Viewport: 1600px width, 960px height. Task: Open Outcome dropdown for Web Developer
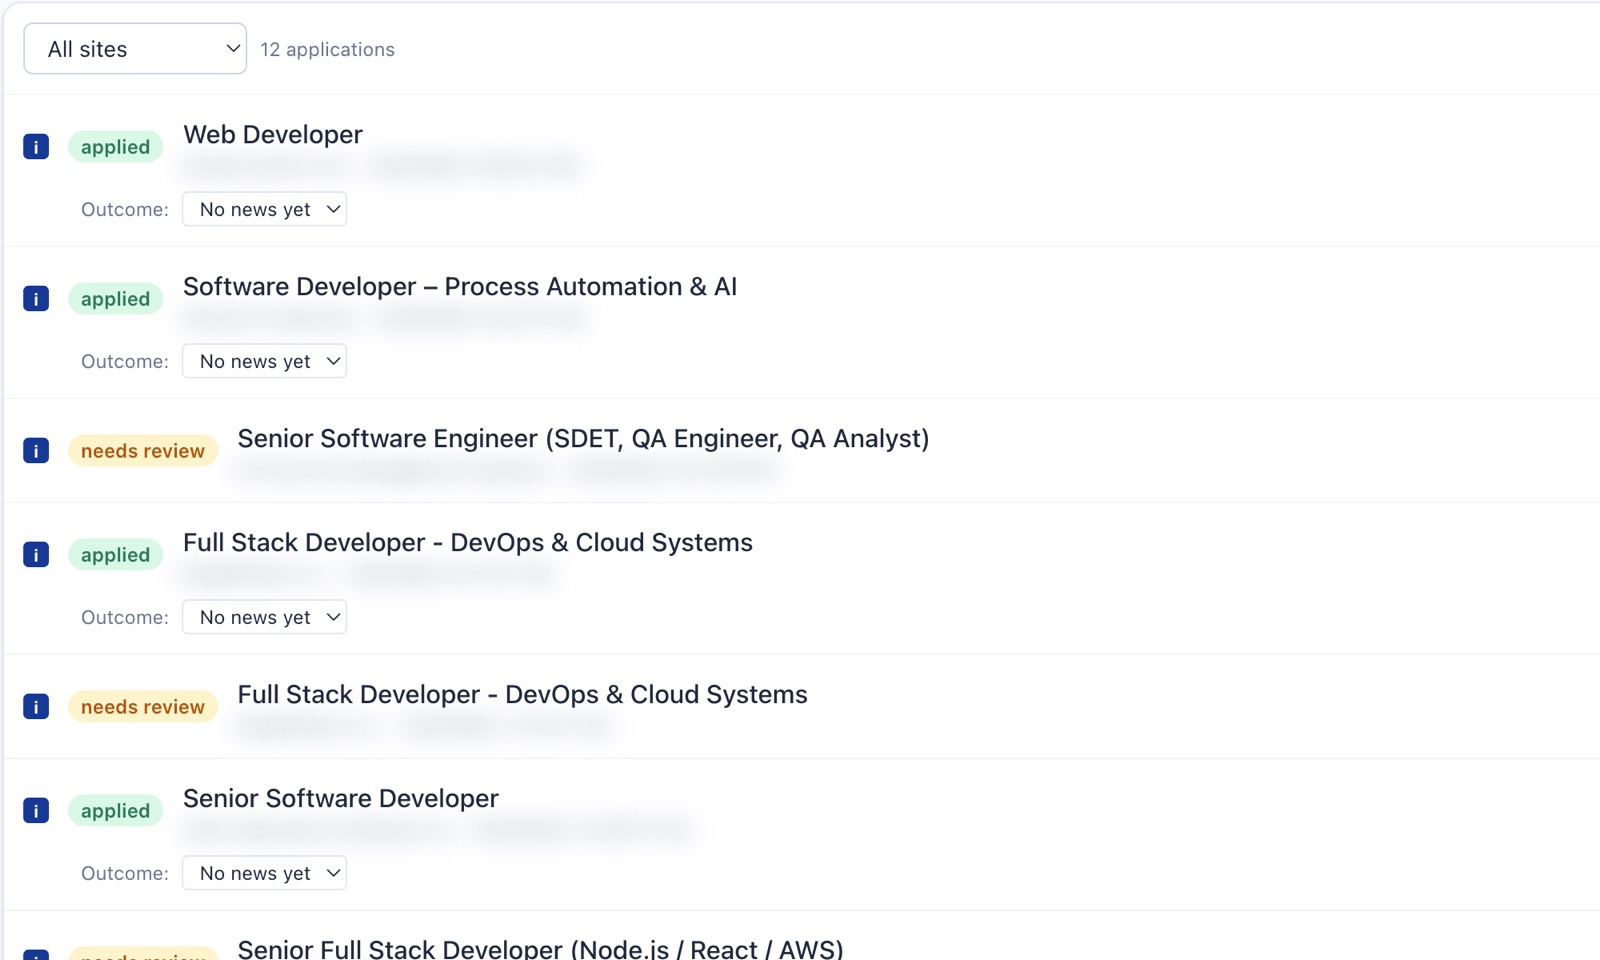click(x=264, y=209)
